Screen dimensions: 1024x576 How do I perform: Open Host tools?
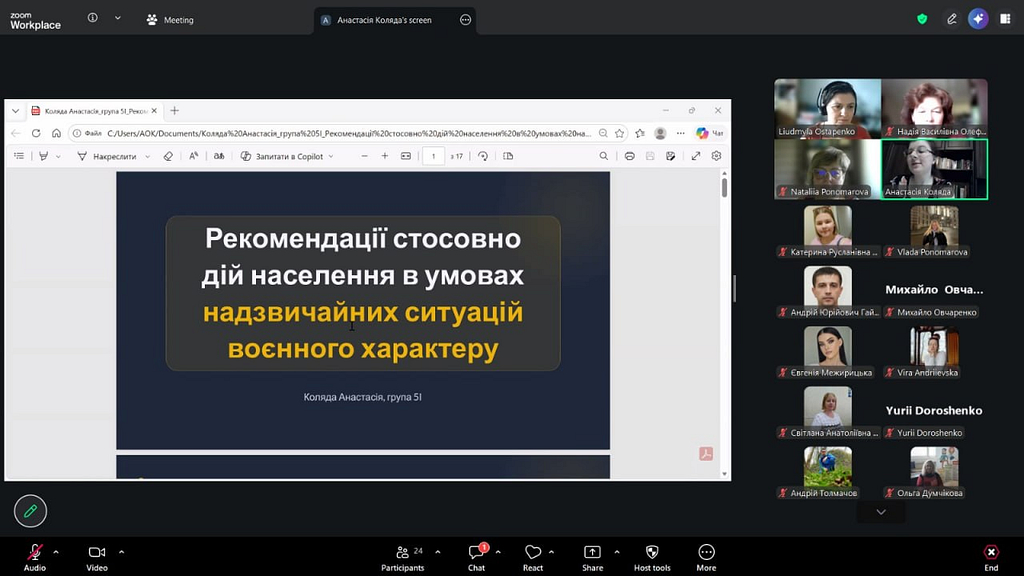pyautogui.click(x=652, y=558)
